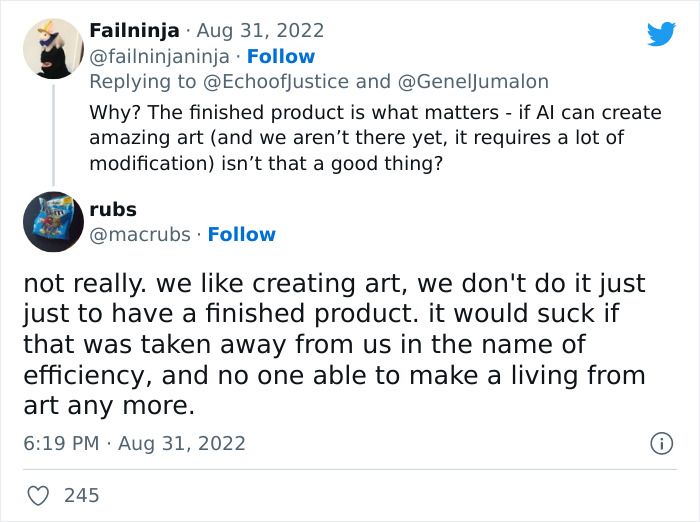Follow @failninjaninja account
The image size is (700, 522).
point(280,56)
